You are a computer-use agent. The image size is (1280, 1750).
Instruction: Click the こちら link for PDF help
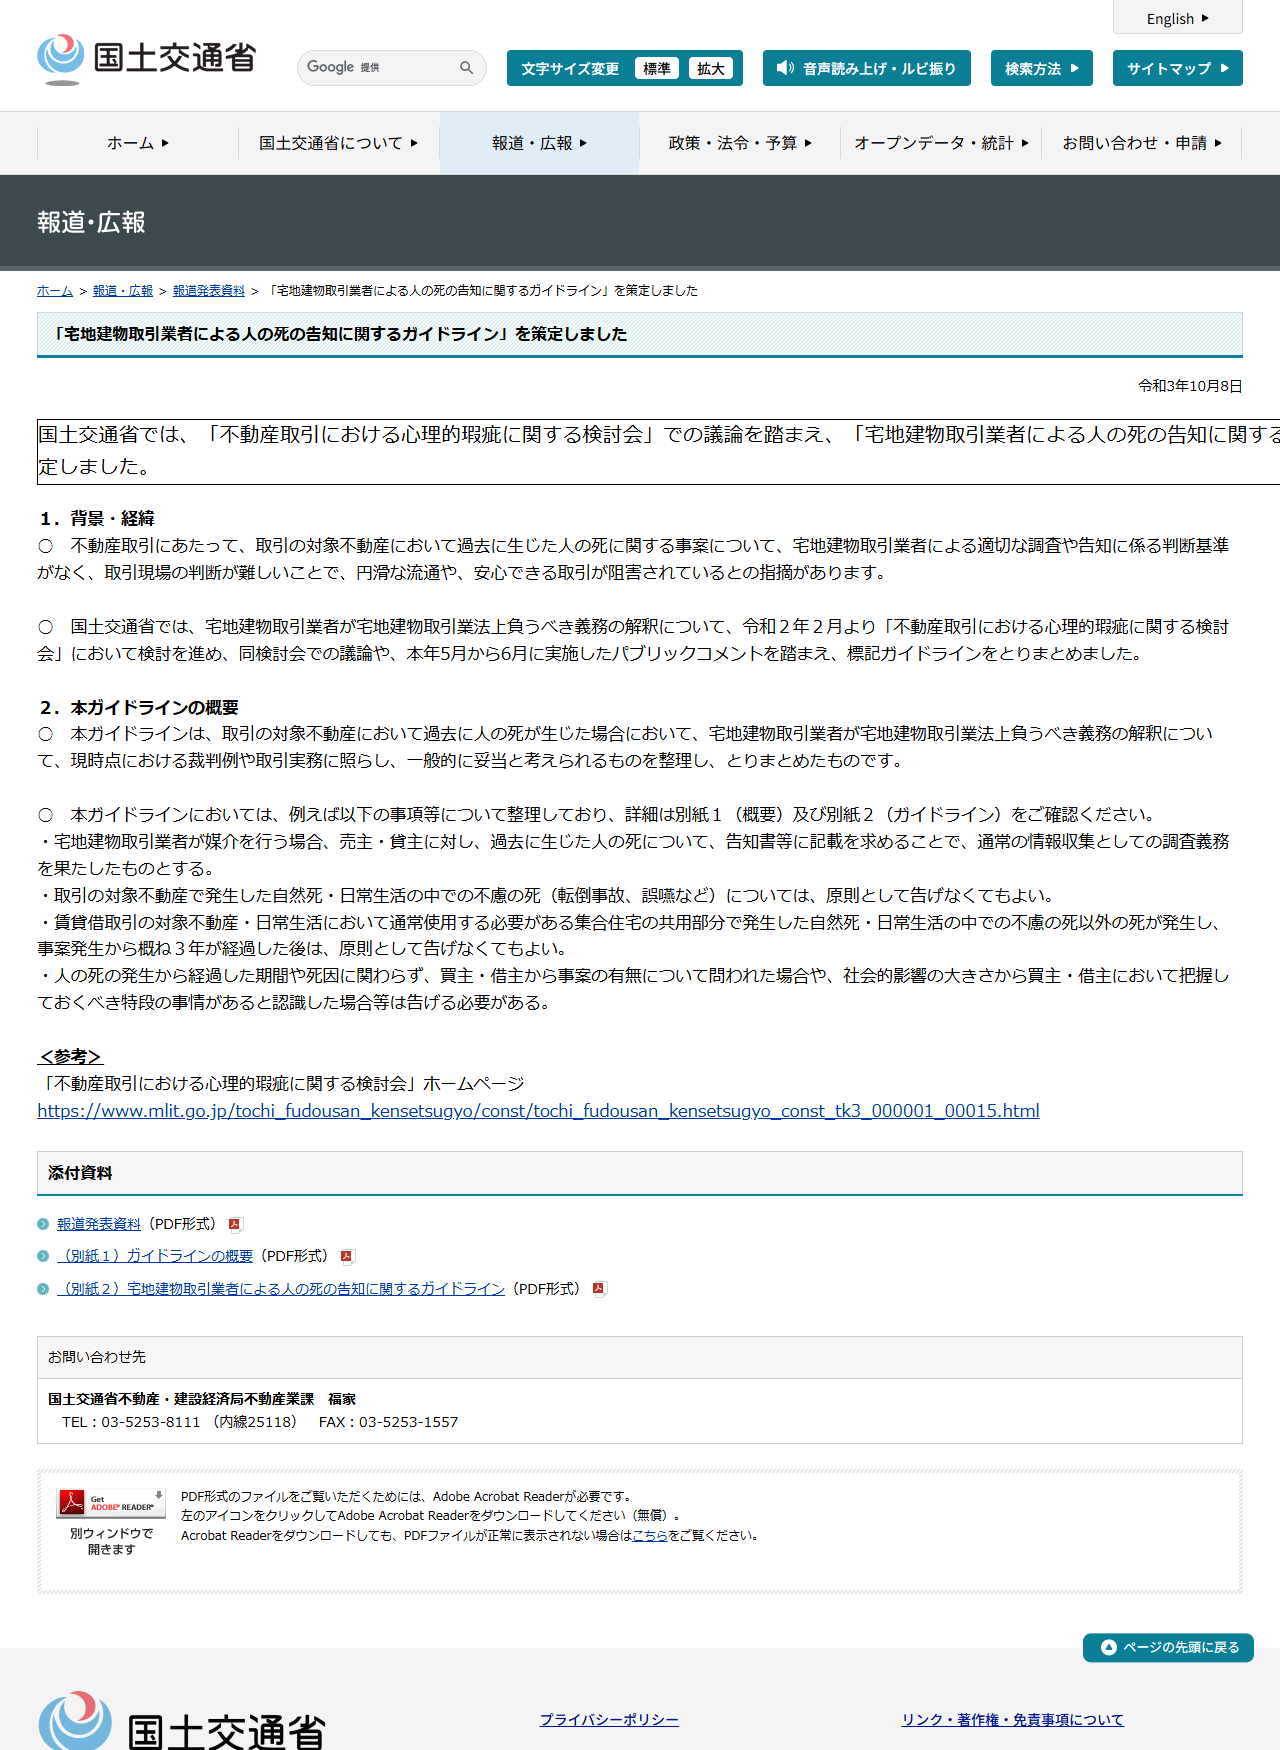pos(650,1536)
